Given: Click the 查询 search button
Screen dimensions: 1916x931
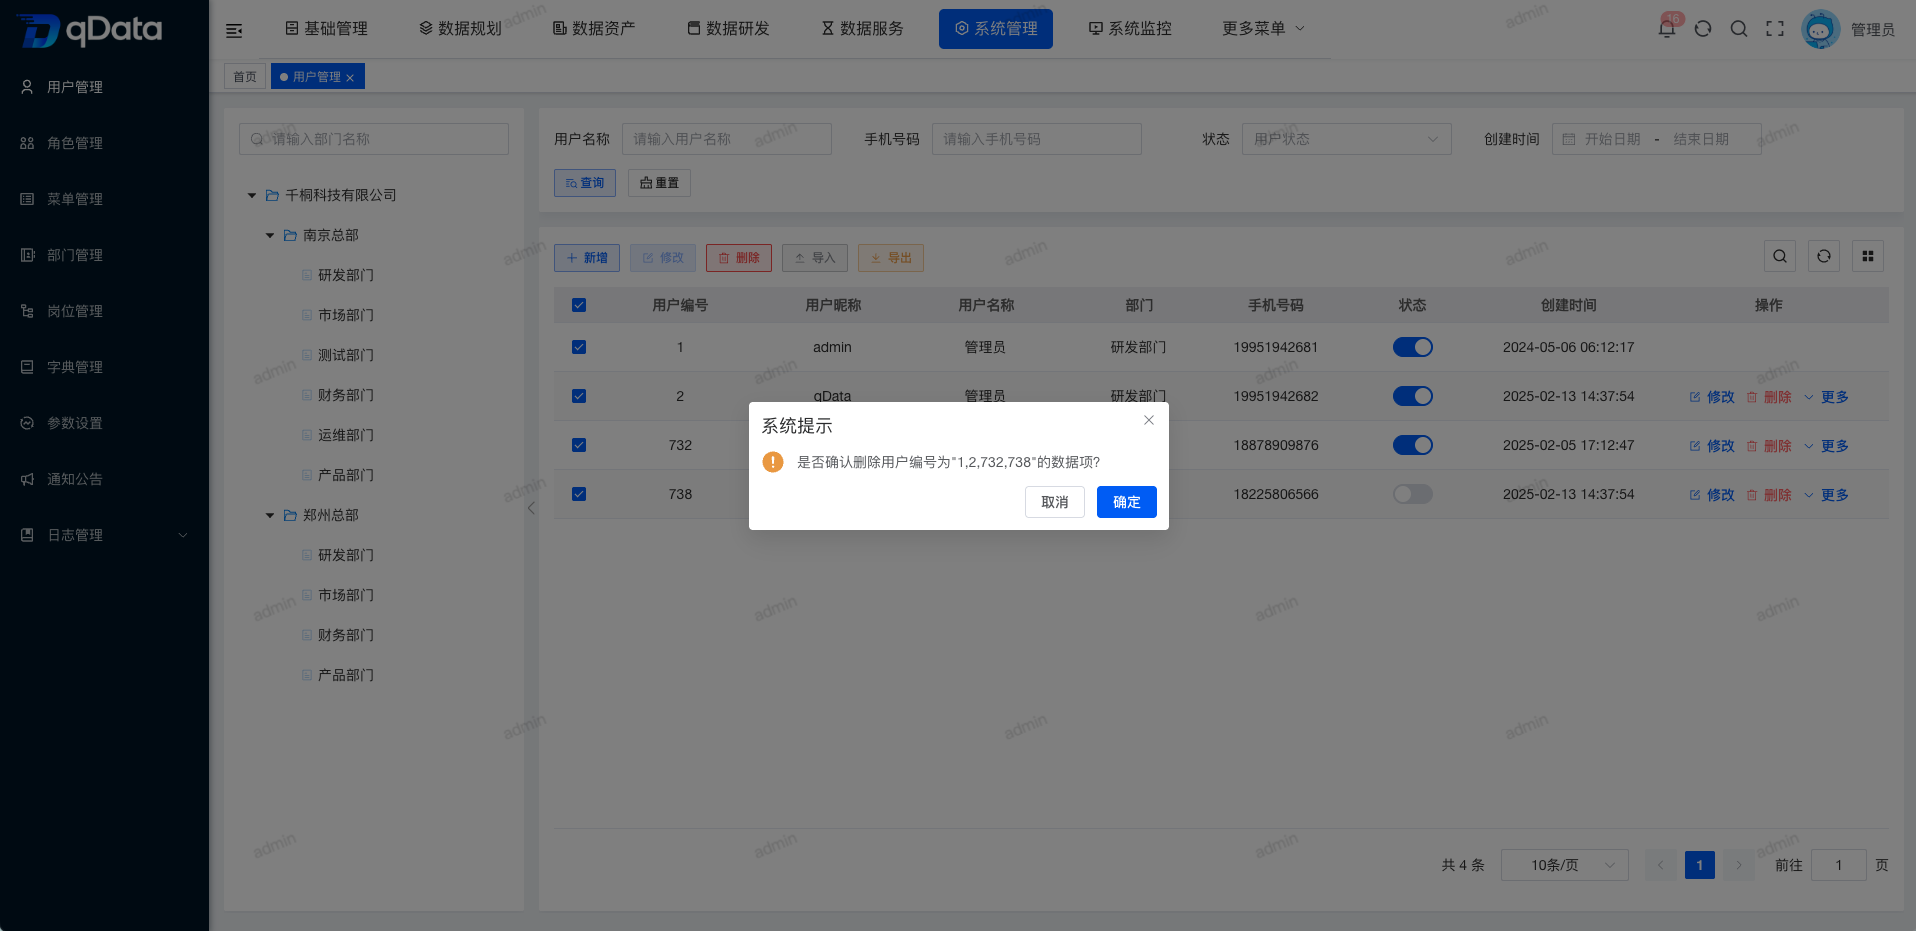Looking at the screenshot, I should (x=585, y=183).
